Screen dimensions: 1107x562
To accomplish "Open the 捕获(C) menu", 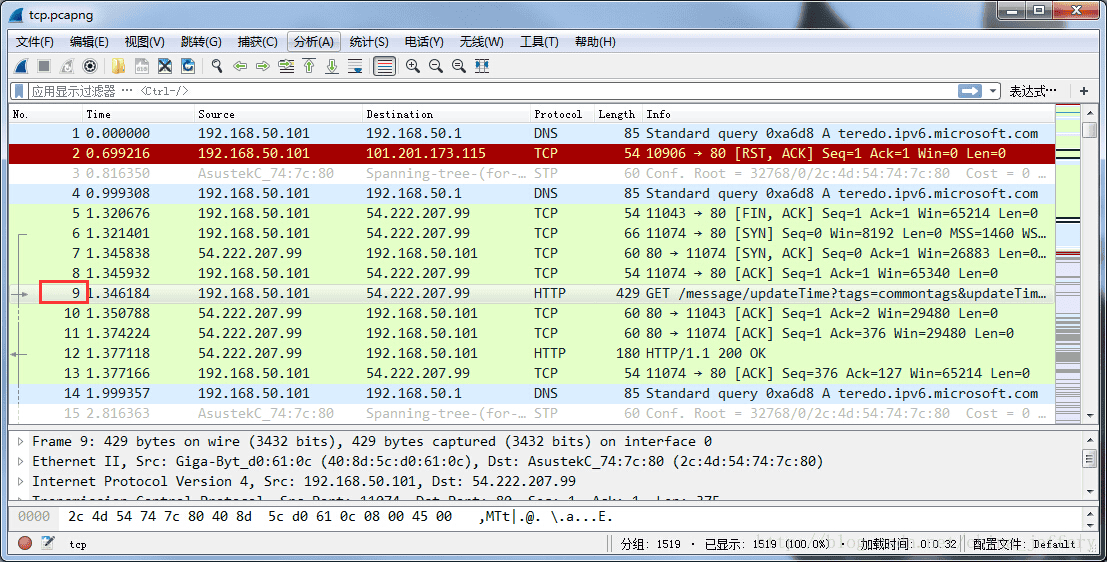I will (257, 42).
